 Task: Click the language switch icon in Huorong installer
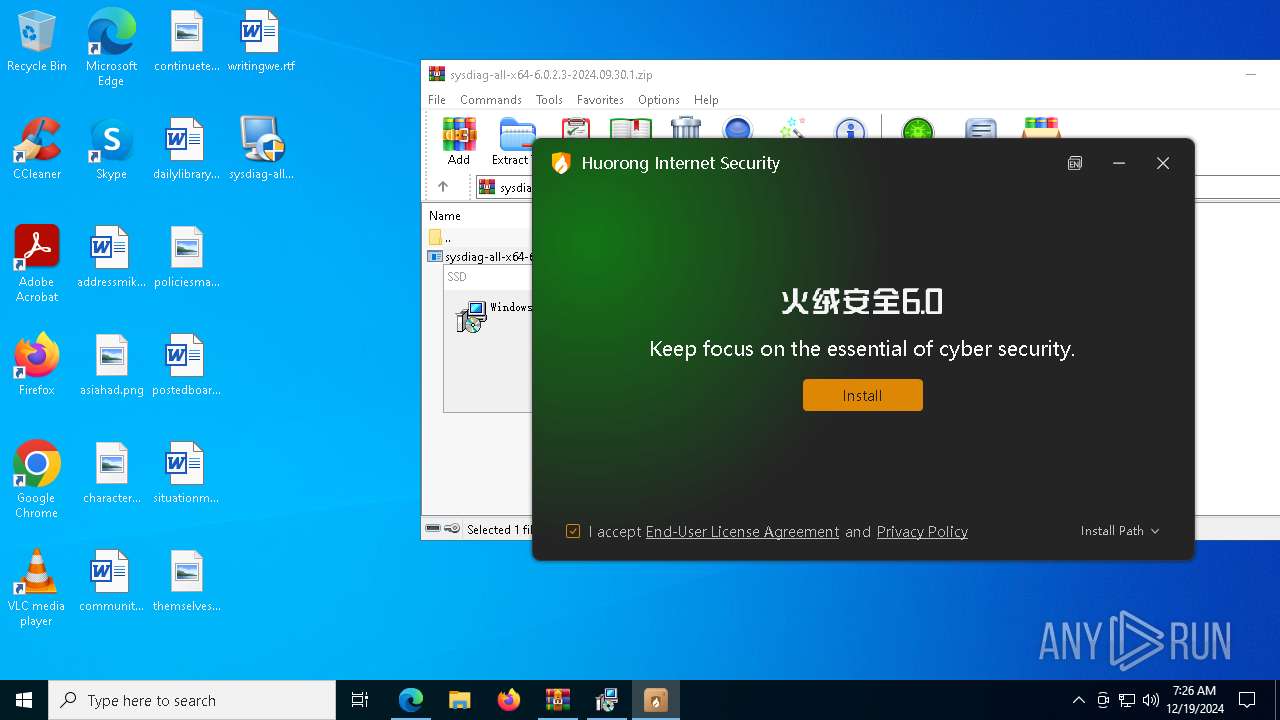[1075, 163]
